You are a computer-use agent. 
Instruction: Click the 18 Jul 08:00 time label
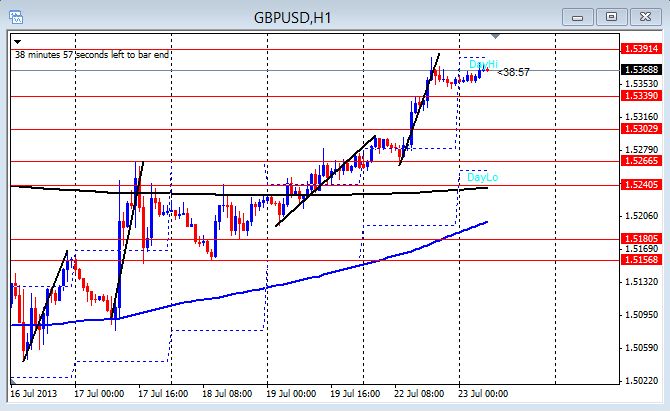coord(227,393)
